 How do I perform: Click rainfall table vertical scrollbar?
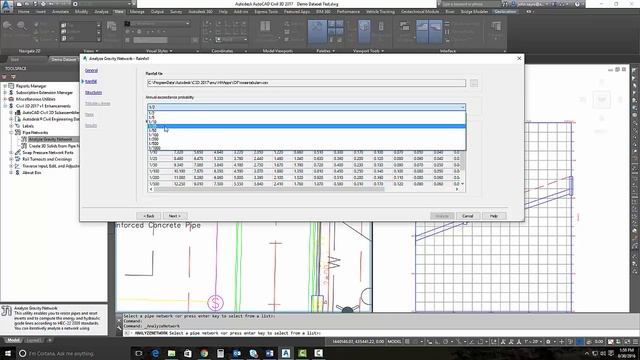pos(462,168)
